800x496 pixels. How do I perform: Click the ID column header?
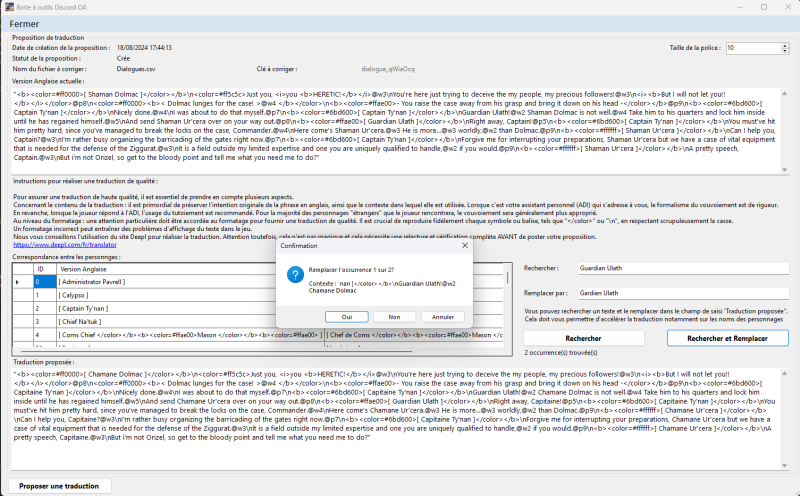45,269
